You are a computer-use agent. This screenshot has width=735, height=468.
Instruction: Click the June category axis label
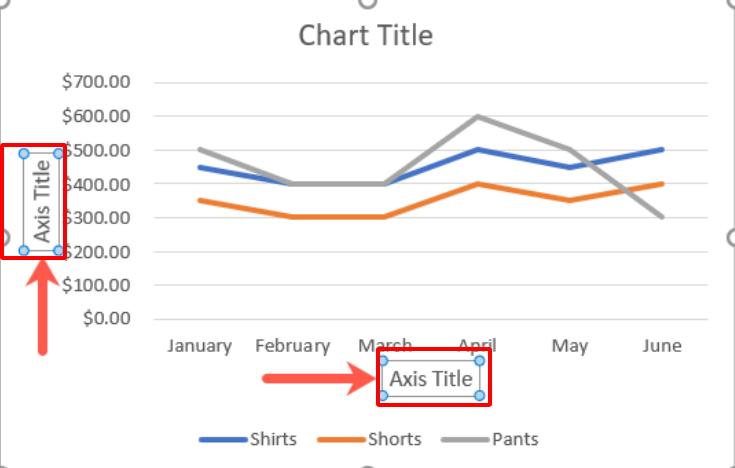[x=662, y=346]
